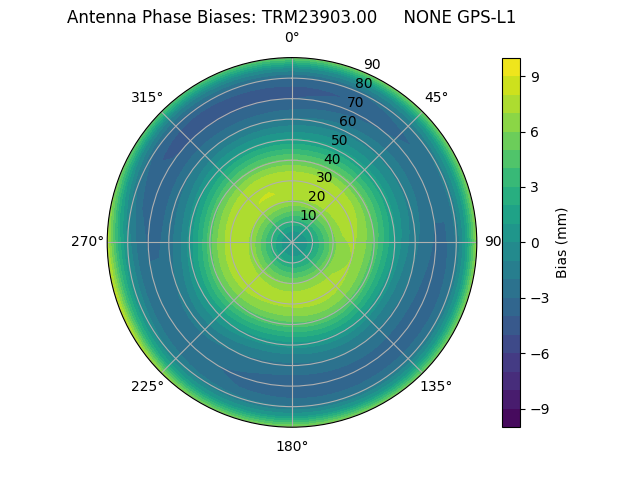Click the radial tick label '60'
The image size is (640, 480).
click(347, 122)
